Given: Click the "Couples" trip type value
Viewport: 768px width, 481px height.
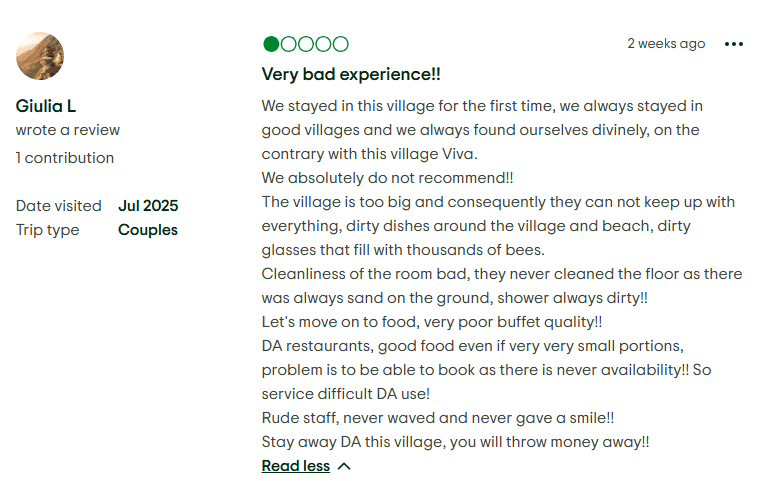Looking at the screenshot, I should point(148,230).
